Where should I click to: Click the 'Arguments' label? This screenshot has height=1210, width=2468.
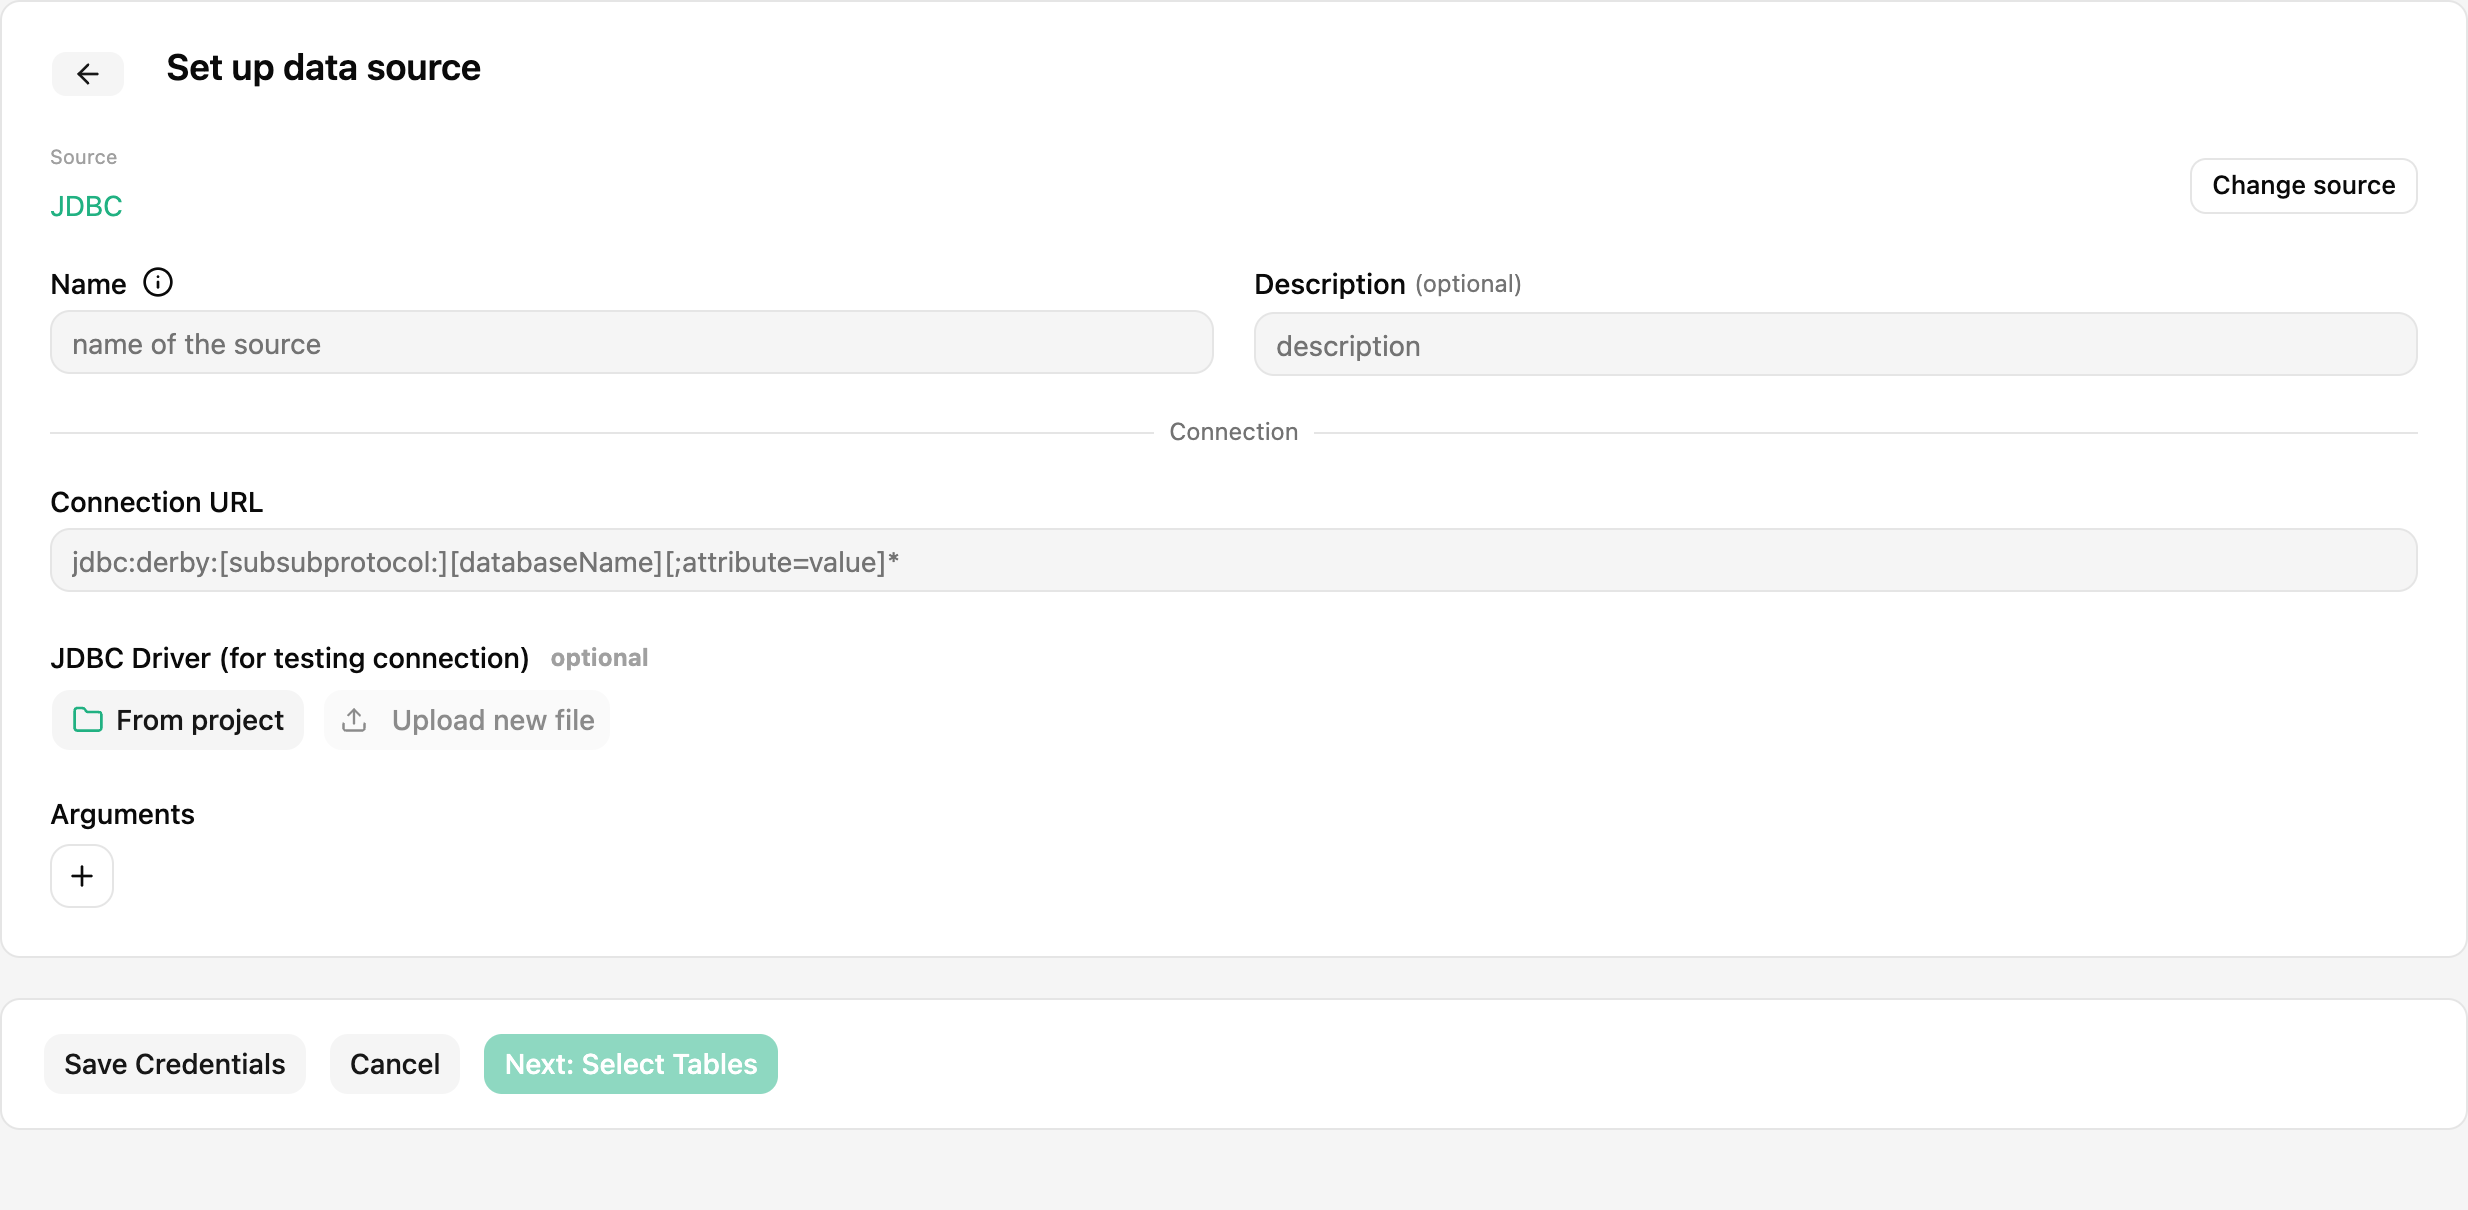tap(123, 814)
